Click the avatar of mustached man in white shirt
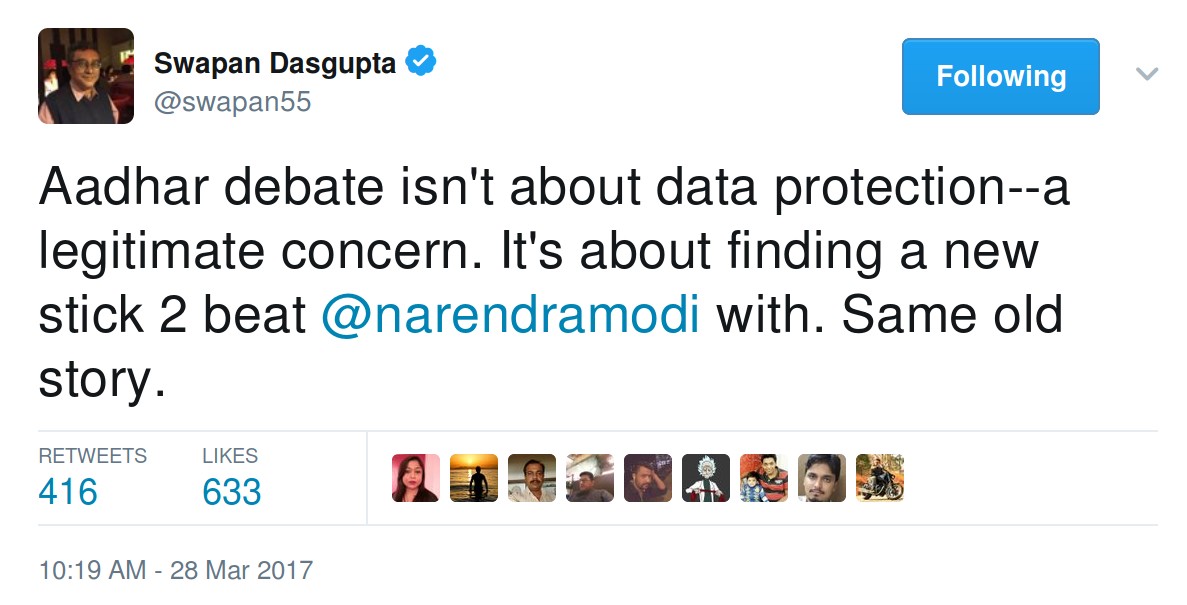 [x=531, y=478]
